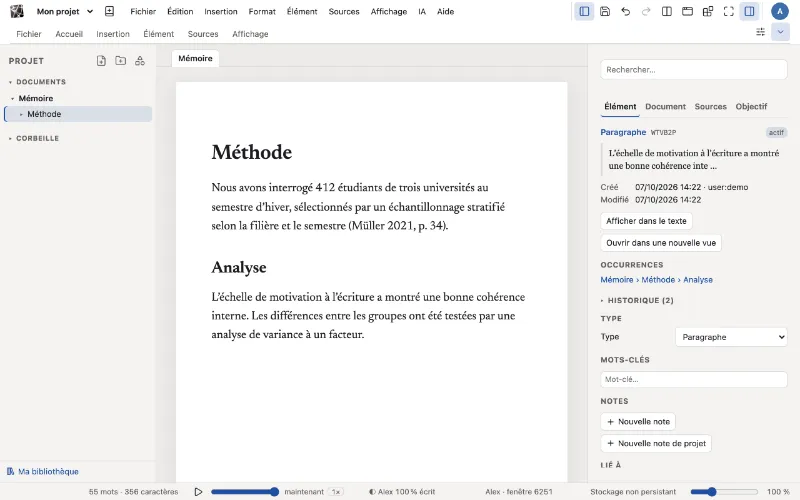Open the Format menu
The height and width of the screenshot is (500, 800).
click(x=262, y=11)
